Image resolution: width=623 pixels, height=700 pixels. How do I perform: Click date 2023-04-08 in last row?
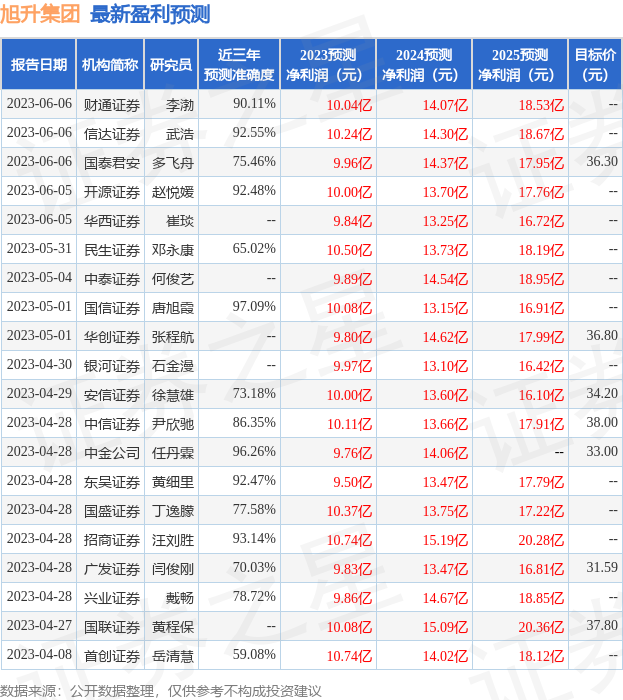coord(39,655)
